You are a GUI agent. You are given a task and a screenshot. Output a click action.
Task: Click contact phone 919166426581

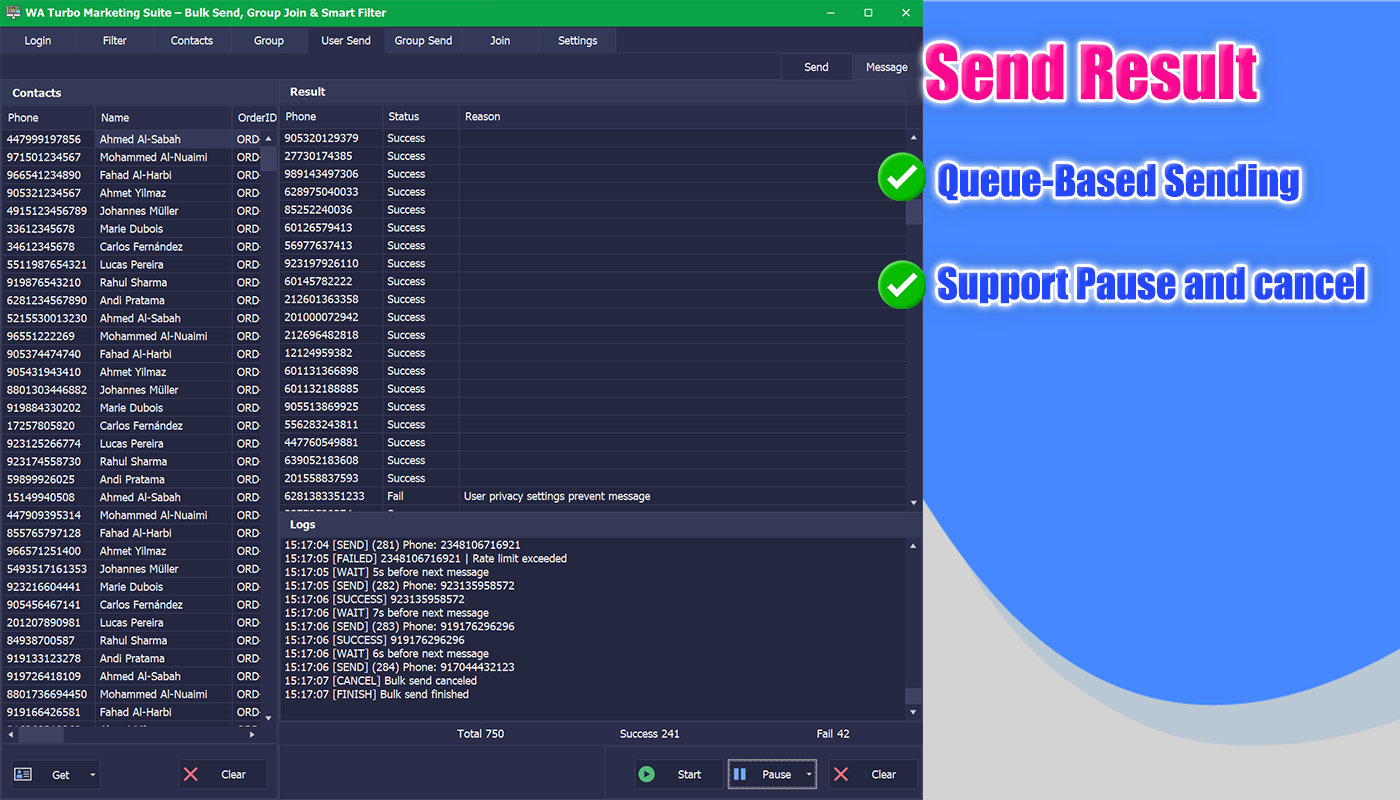44,712
